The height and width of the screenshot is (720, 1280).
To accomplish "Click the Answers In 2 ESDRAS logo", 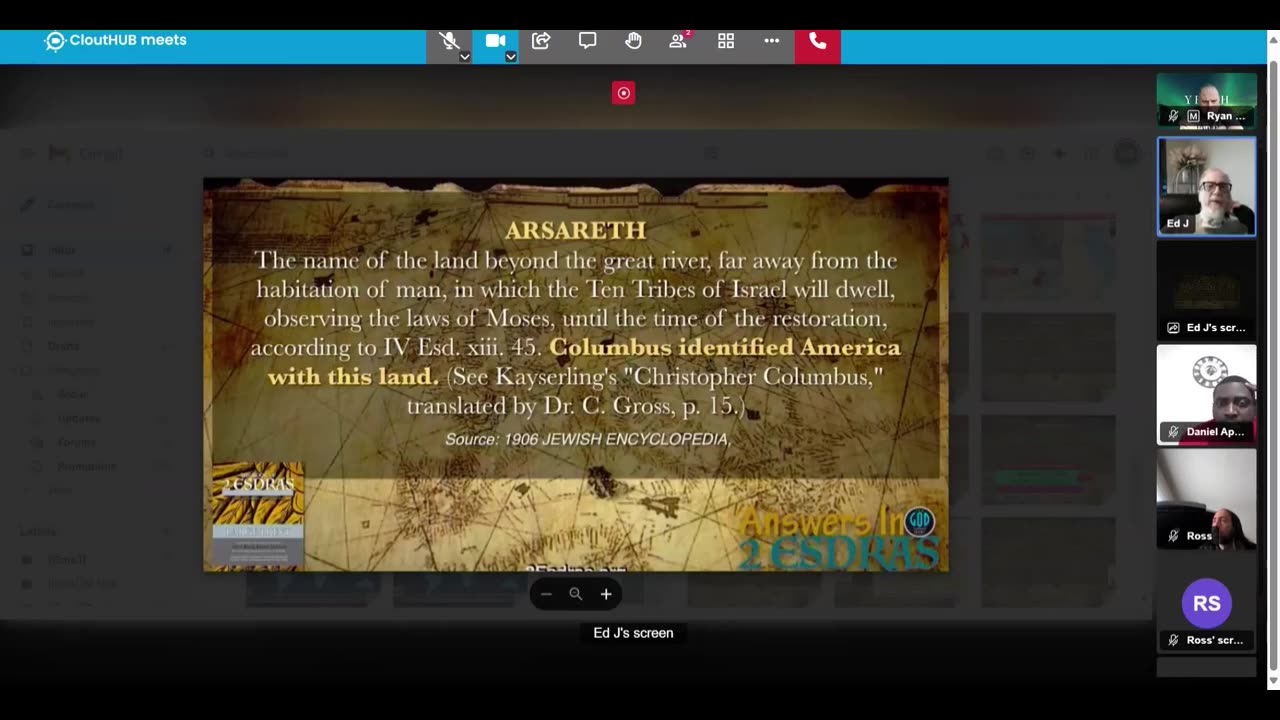I will point(838,538).
